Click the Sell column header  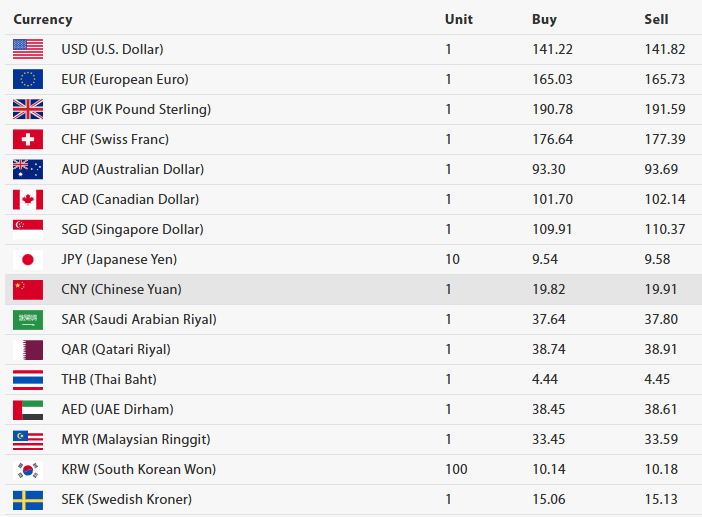click(x=656, y=19)
